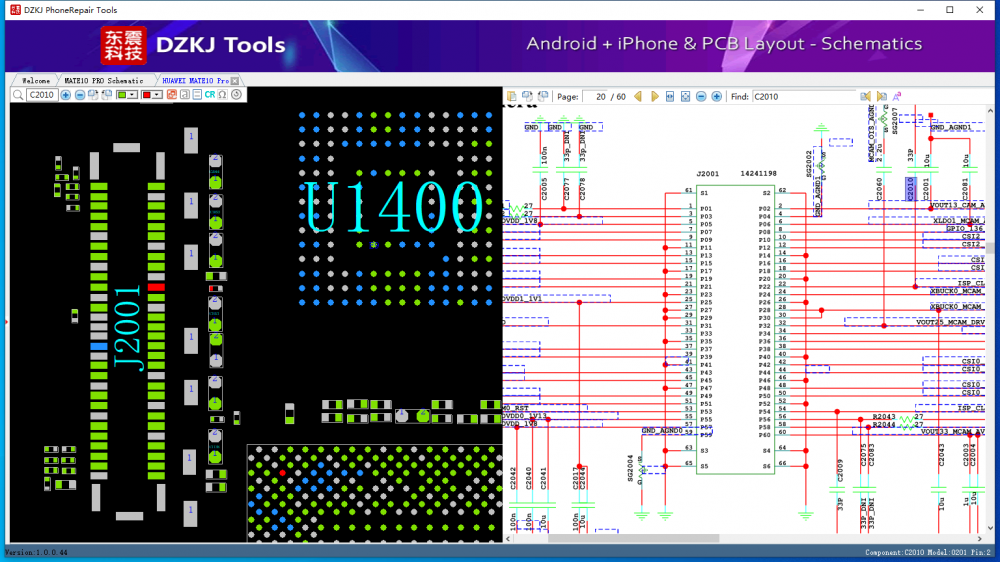The height and width of the screenshot is (562, 1000).
Task: Open the MATE10 PRO Schematic tab
Action: [103, 80]
